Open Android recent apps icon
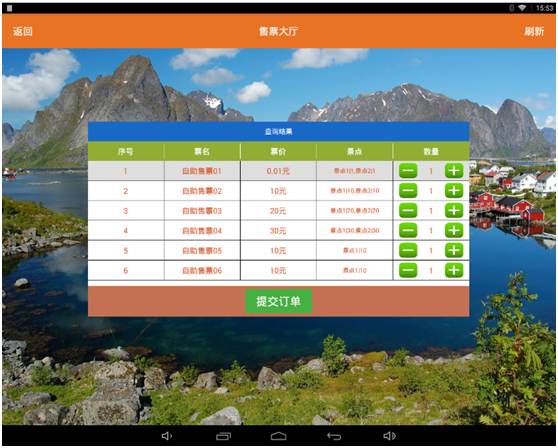The image size is (558, 448). 223,436
